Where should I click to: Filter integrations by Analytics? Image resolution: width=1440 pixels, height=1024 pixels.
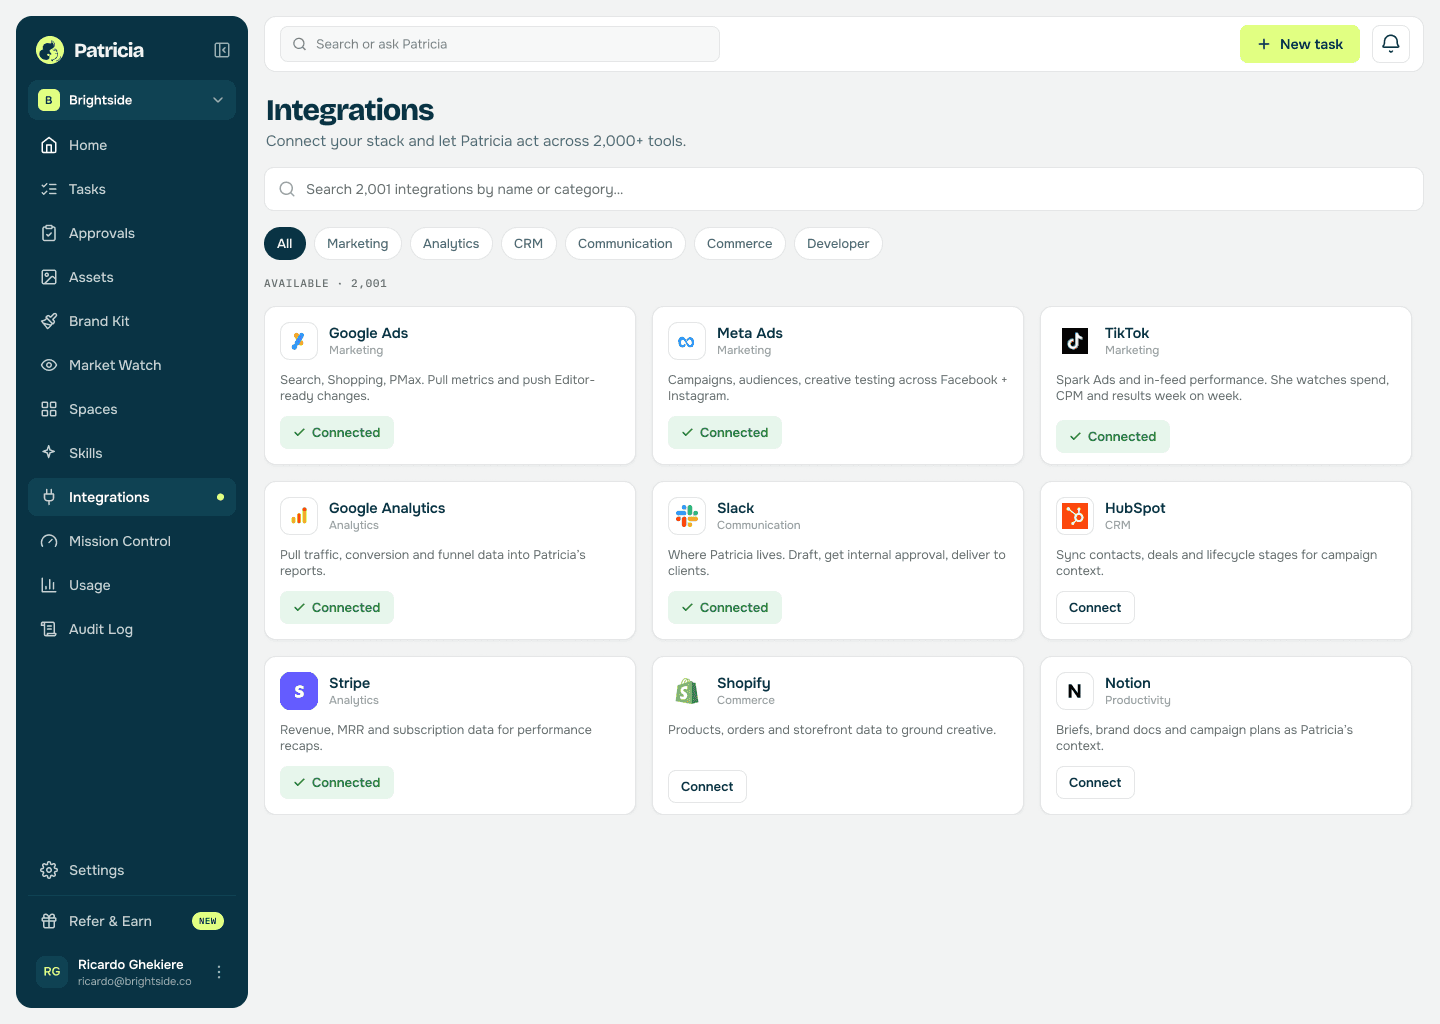(451, 244)
